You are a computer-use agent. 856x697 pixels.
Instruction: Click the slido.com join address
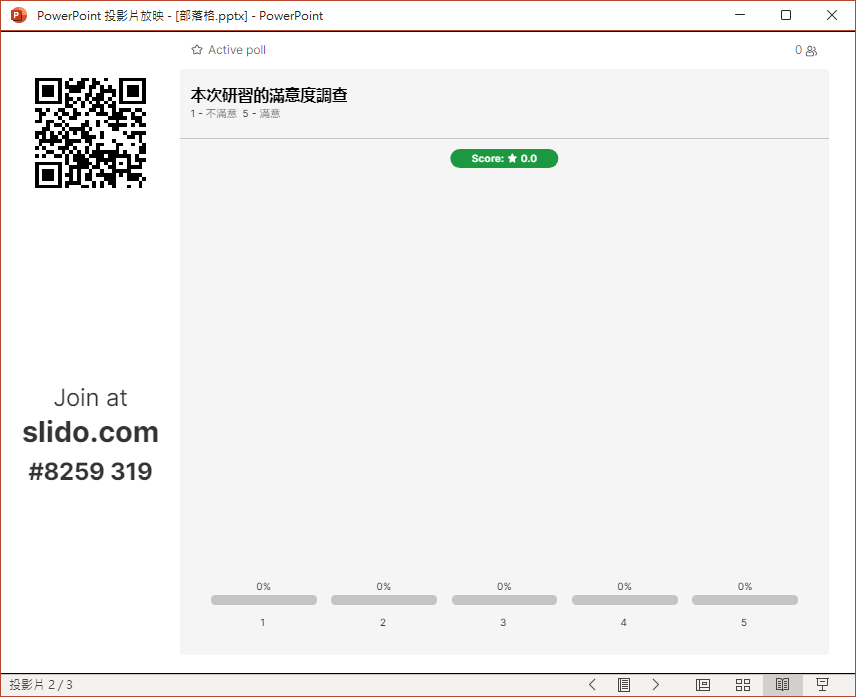(x=91, y=432)
